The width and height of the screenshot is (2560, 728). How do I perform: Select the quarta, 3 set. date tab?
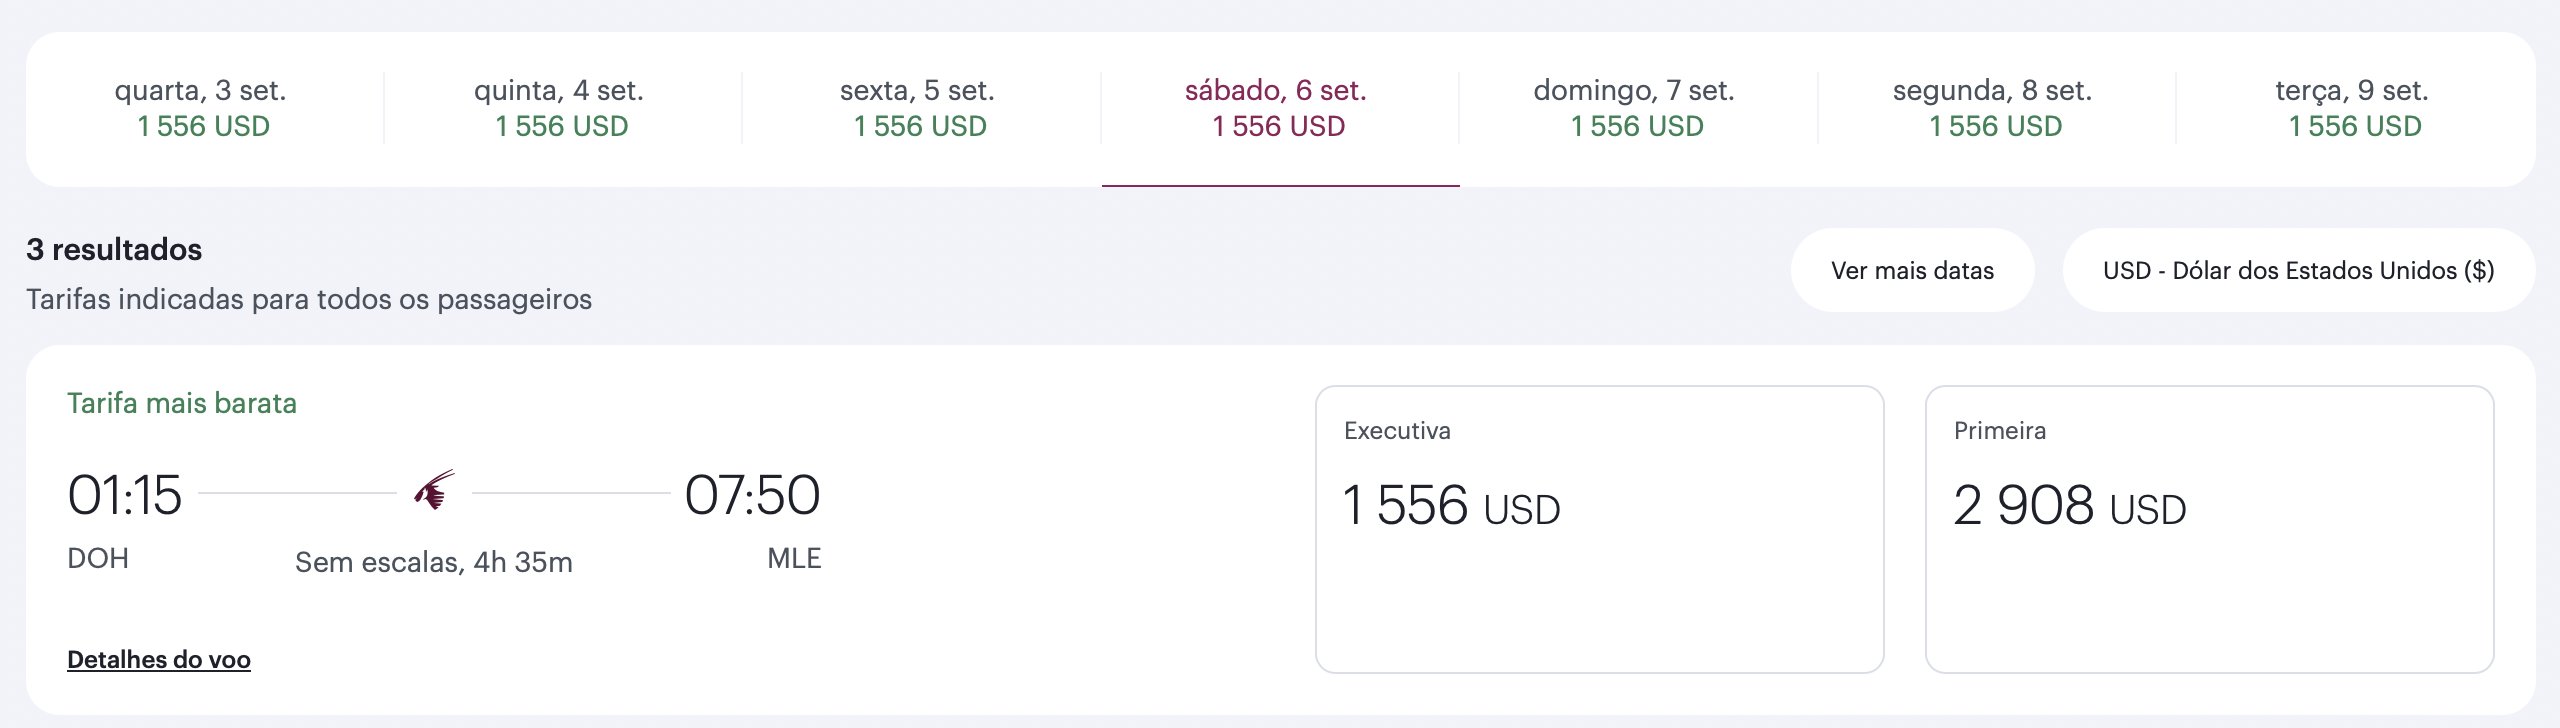(x=205, y=108)
